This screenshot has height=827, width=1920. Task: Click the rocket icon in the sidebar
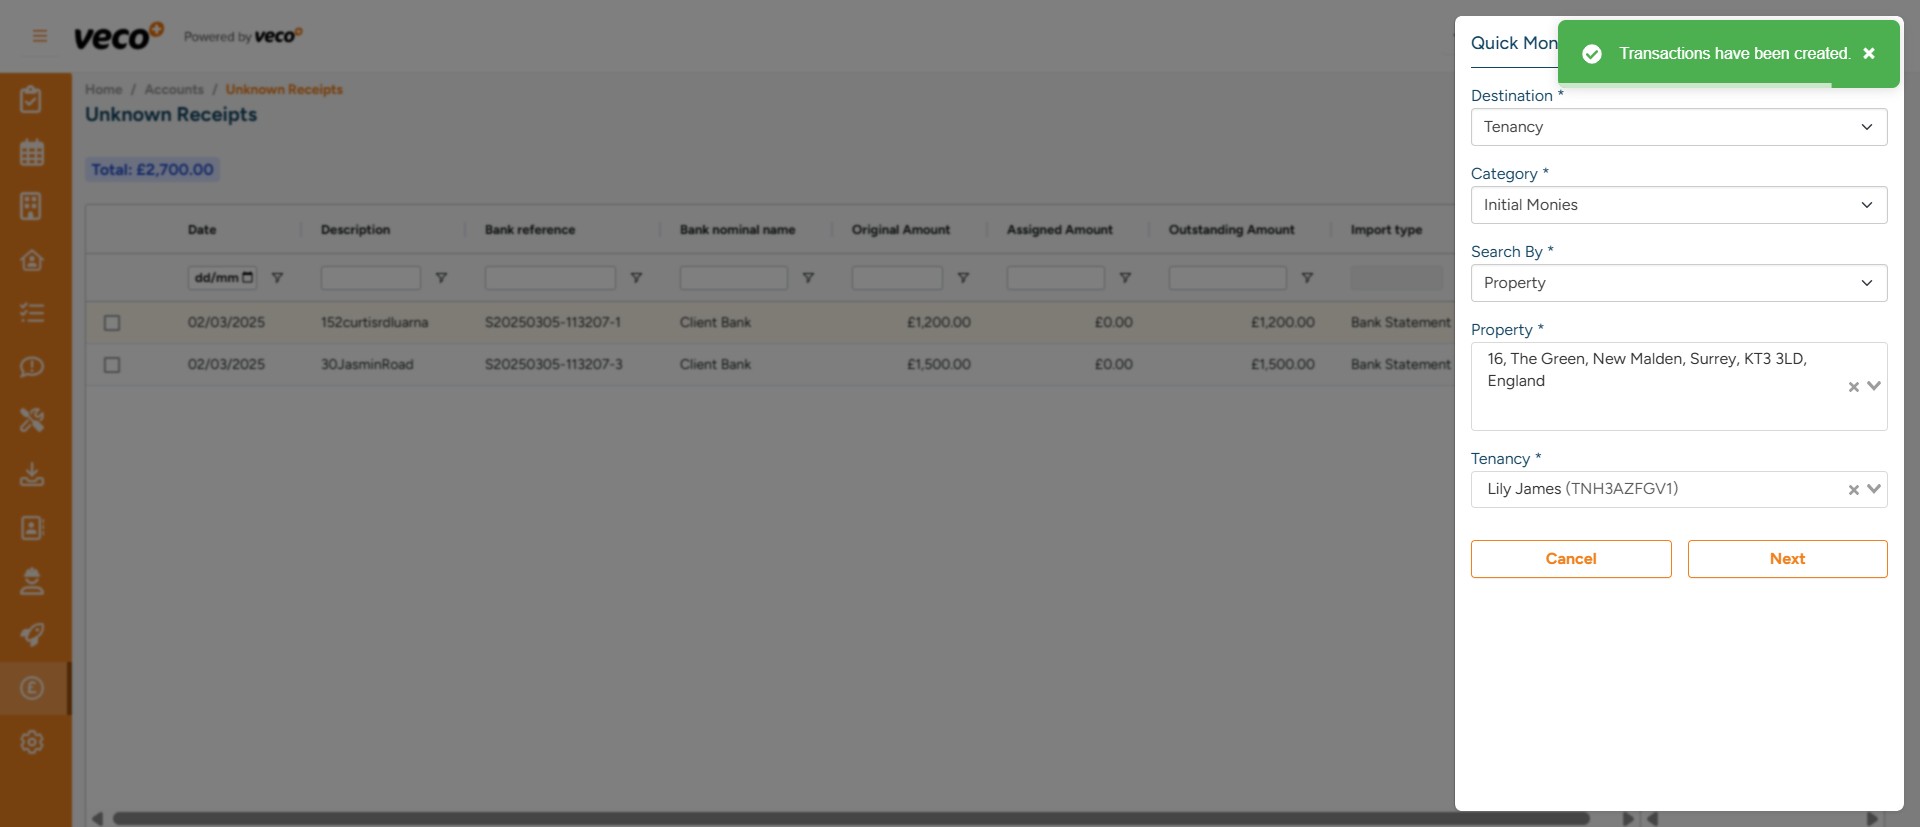[x=32, y=634]
